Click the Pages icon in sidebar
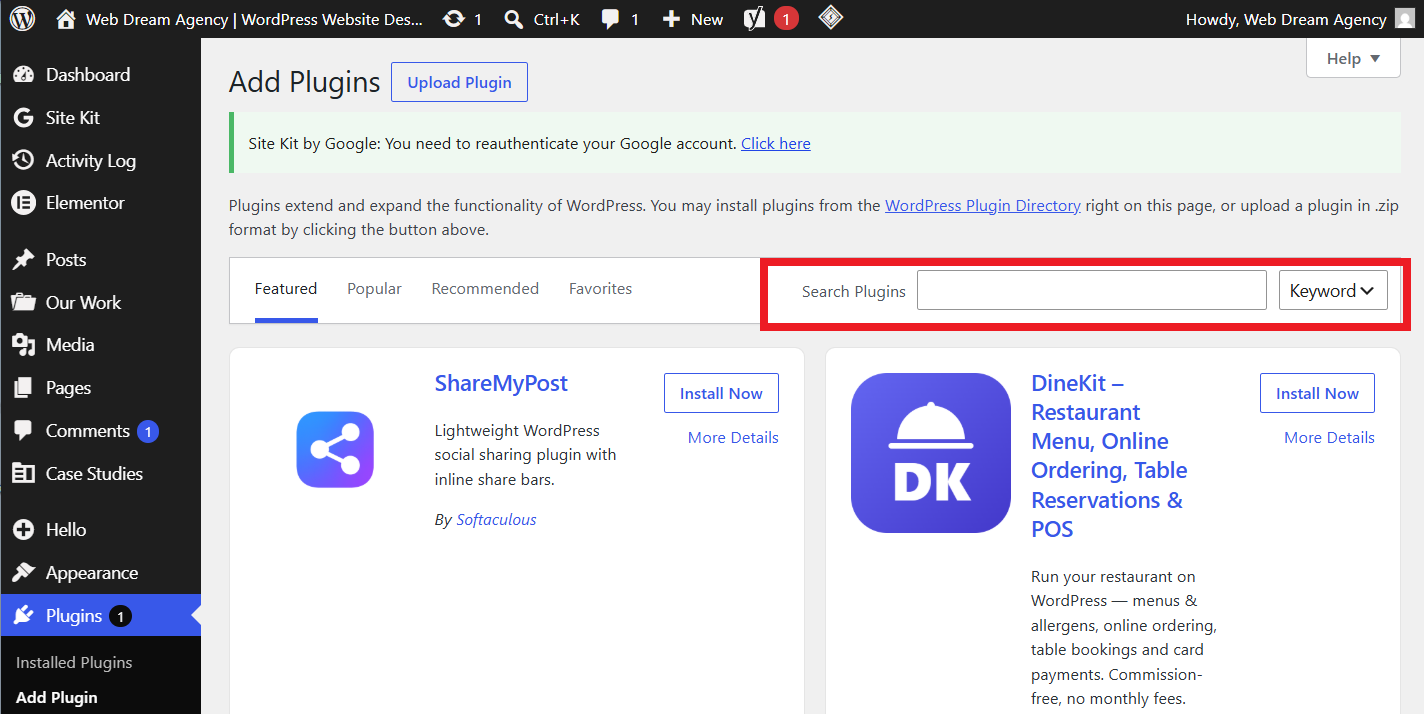 (24, 388)
